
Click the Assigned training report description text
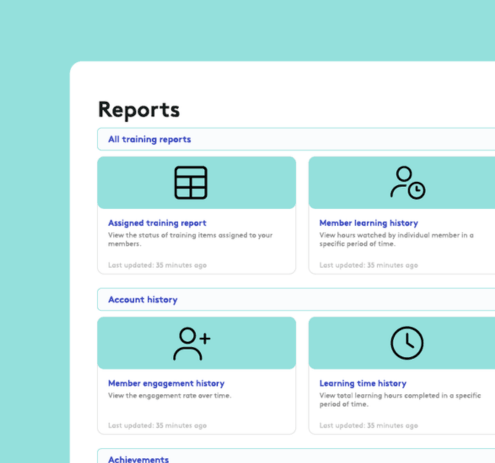point(190,239)
